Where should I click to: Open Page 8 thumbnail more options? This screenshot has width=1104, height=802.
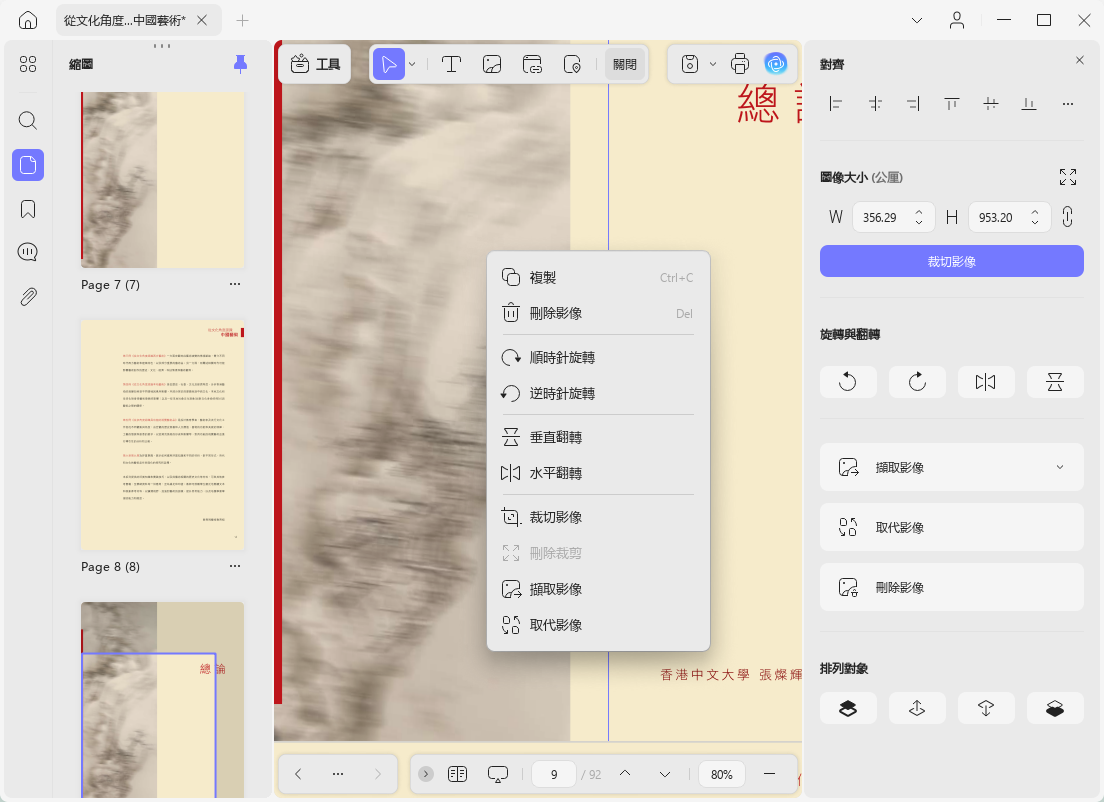pos(234,566)
